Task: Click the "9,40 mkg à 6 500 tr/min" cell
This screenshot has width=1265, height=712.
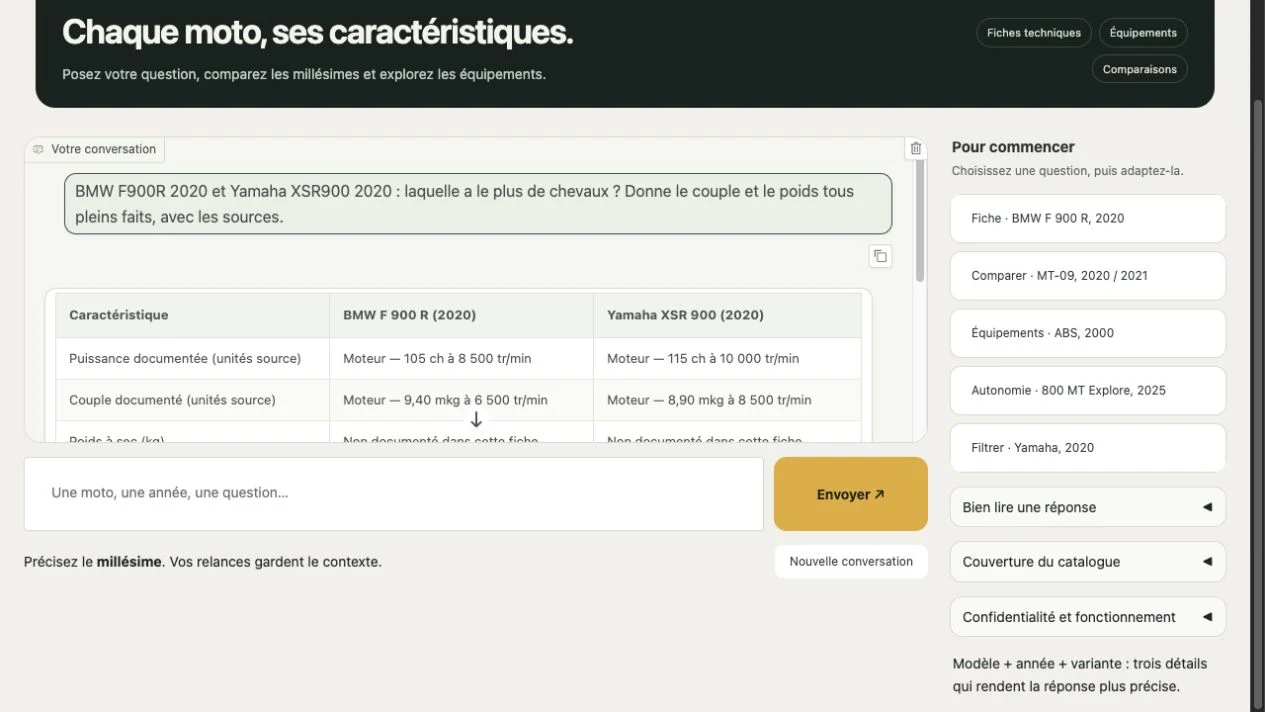Action: coord(461,400)
